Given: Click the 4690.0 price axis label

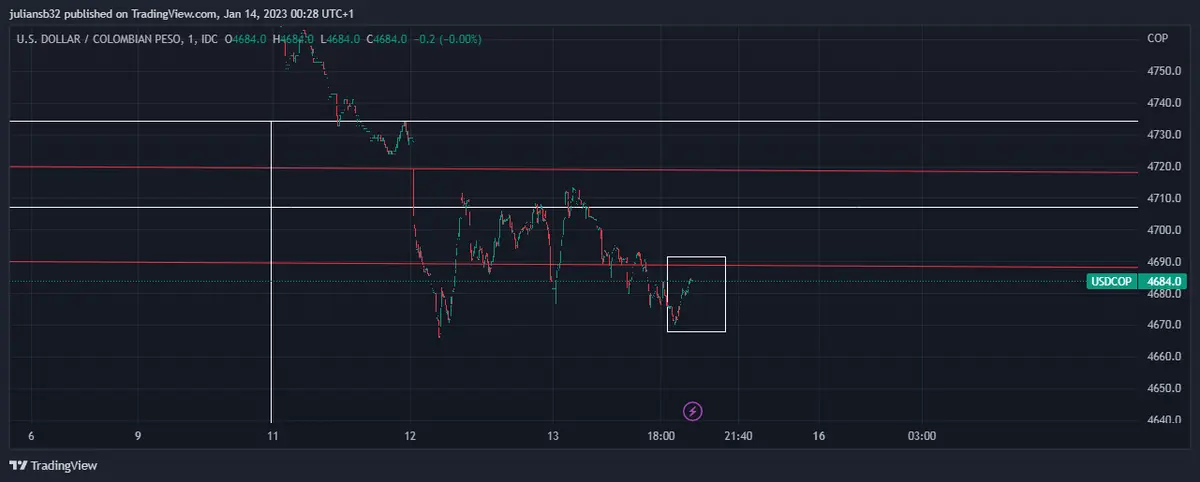Looking at the screenshot, I should (x=1164, y=262).
